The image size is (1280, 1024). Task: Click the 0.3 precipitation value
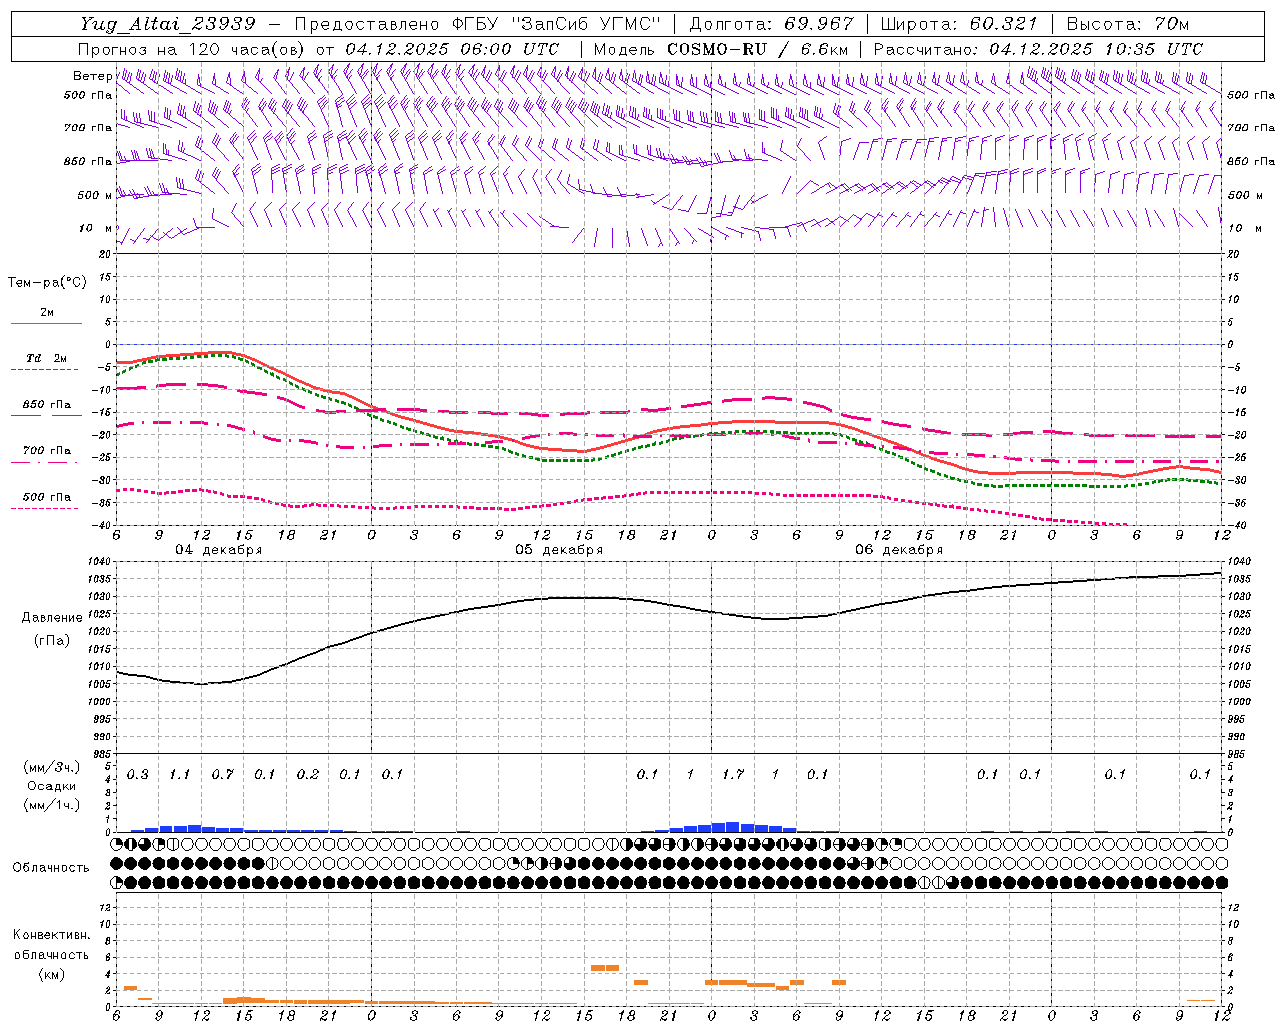tap(137, 775)
